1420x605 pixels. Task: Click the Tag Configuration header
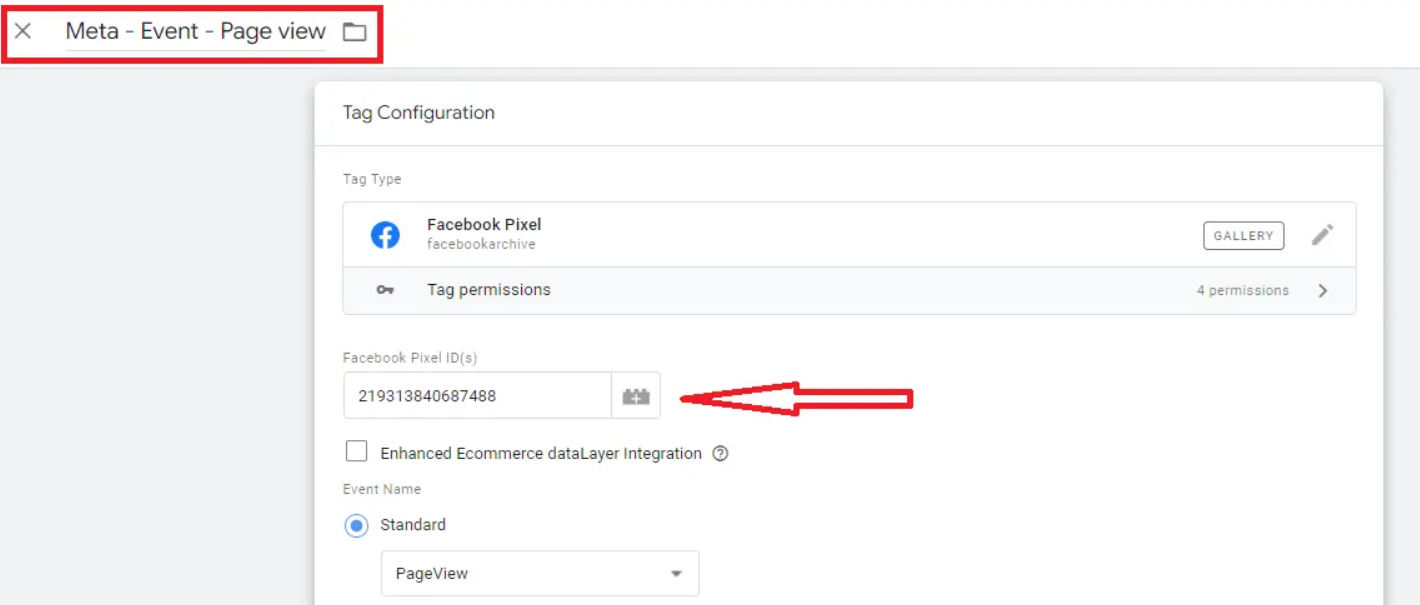coord(419,113)
